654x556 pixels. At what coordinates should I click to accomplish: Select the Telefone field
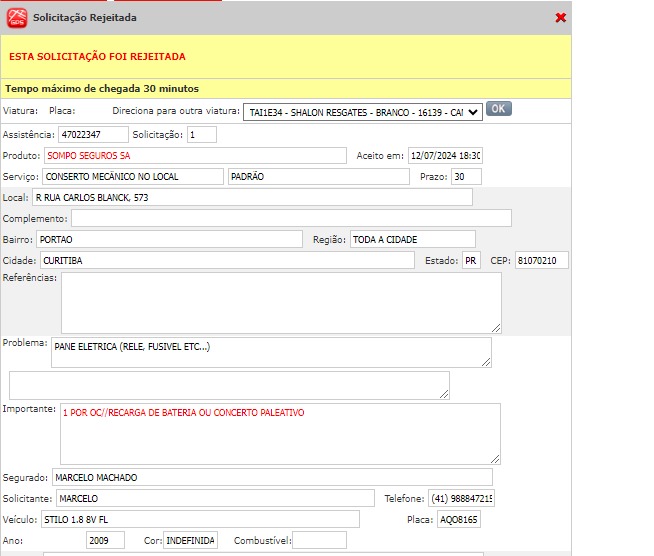coord(461,498)
